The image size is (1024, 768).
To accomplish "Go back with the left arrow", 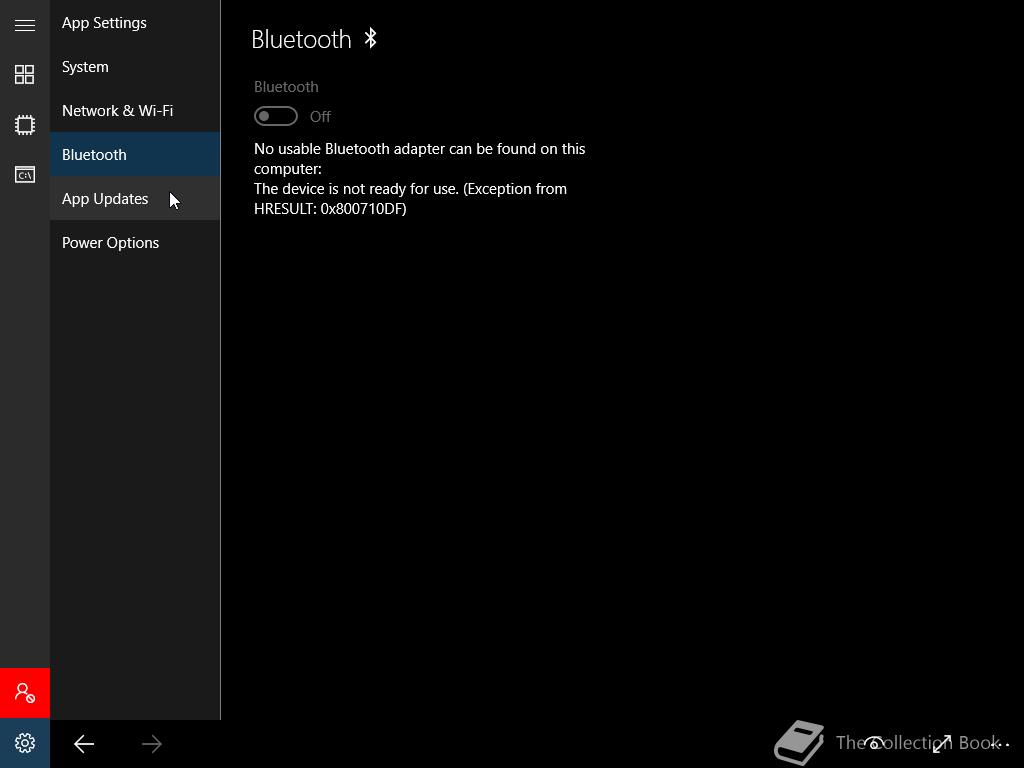I will pos(84,744).
